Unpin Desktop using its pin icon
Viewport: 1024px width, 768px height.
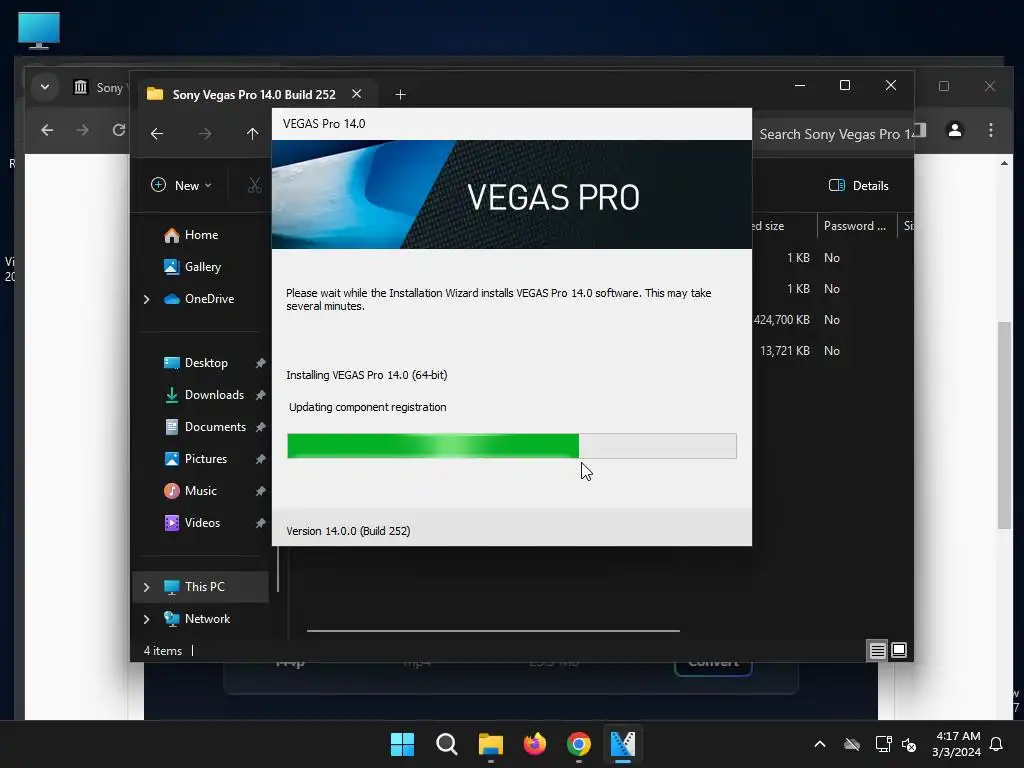pyautogui.click(x=260, y=363)
